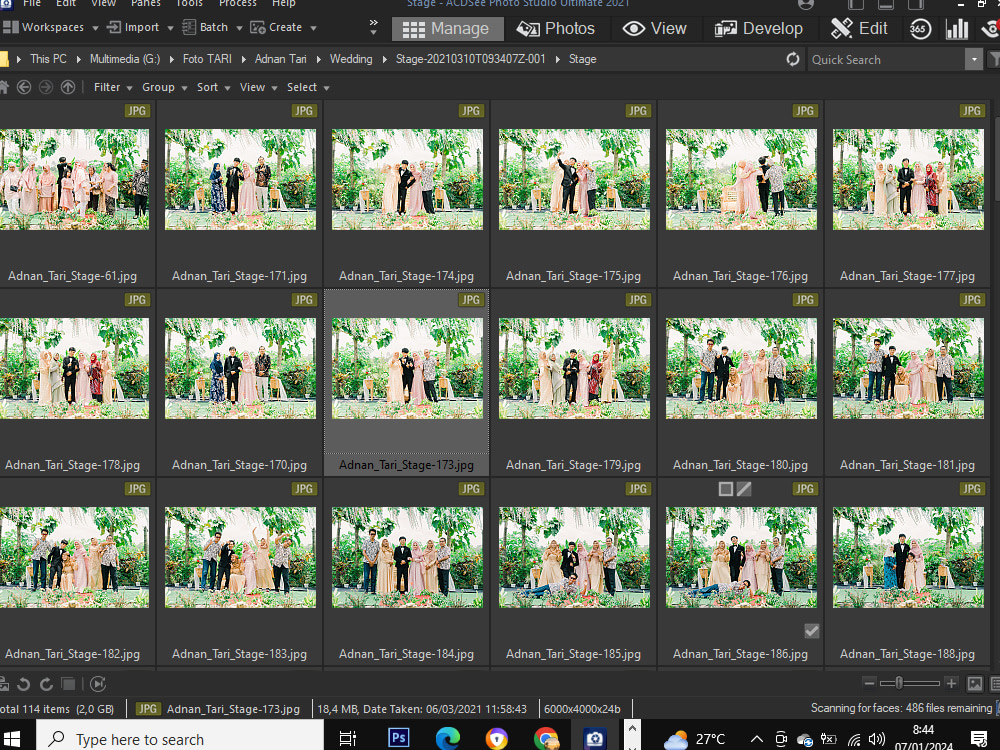This screenshot has height=750, width=1000.
Task: Refresh the current folder with the sync icon
Action: coord(792,59)
